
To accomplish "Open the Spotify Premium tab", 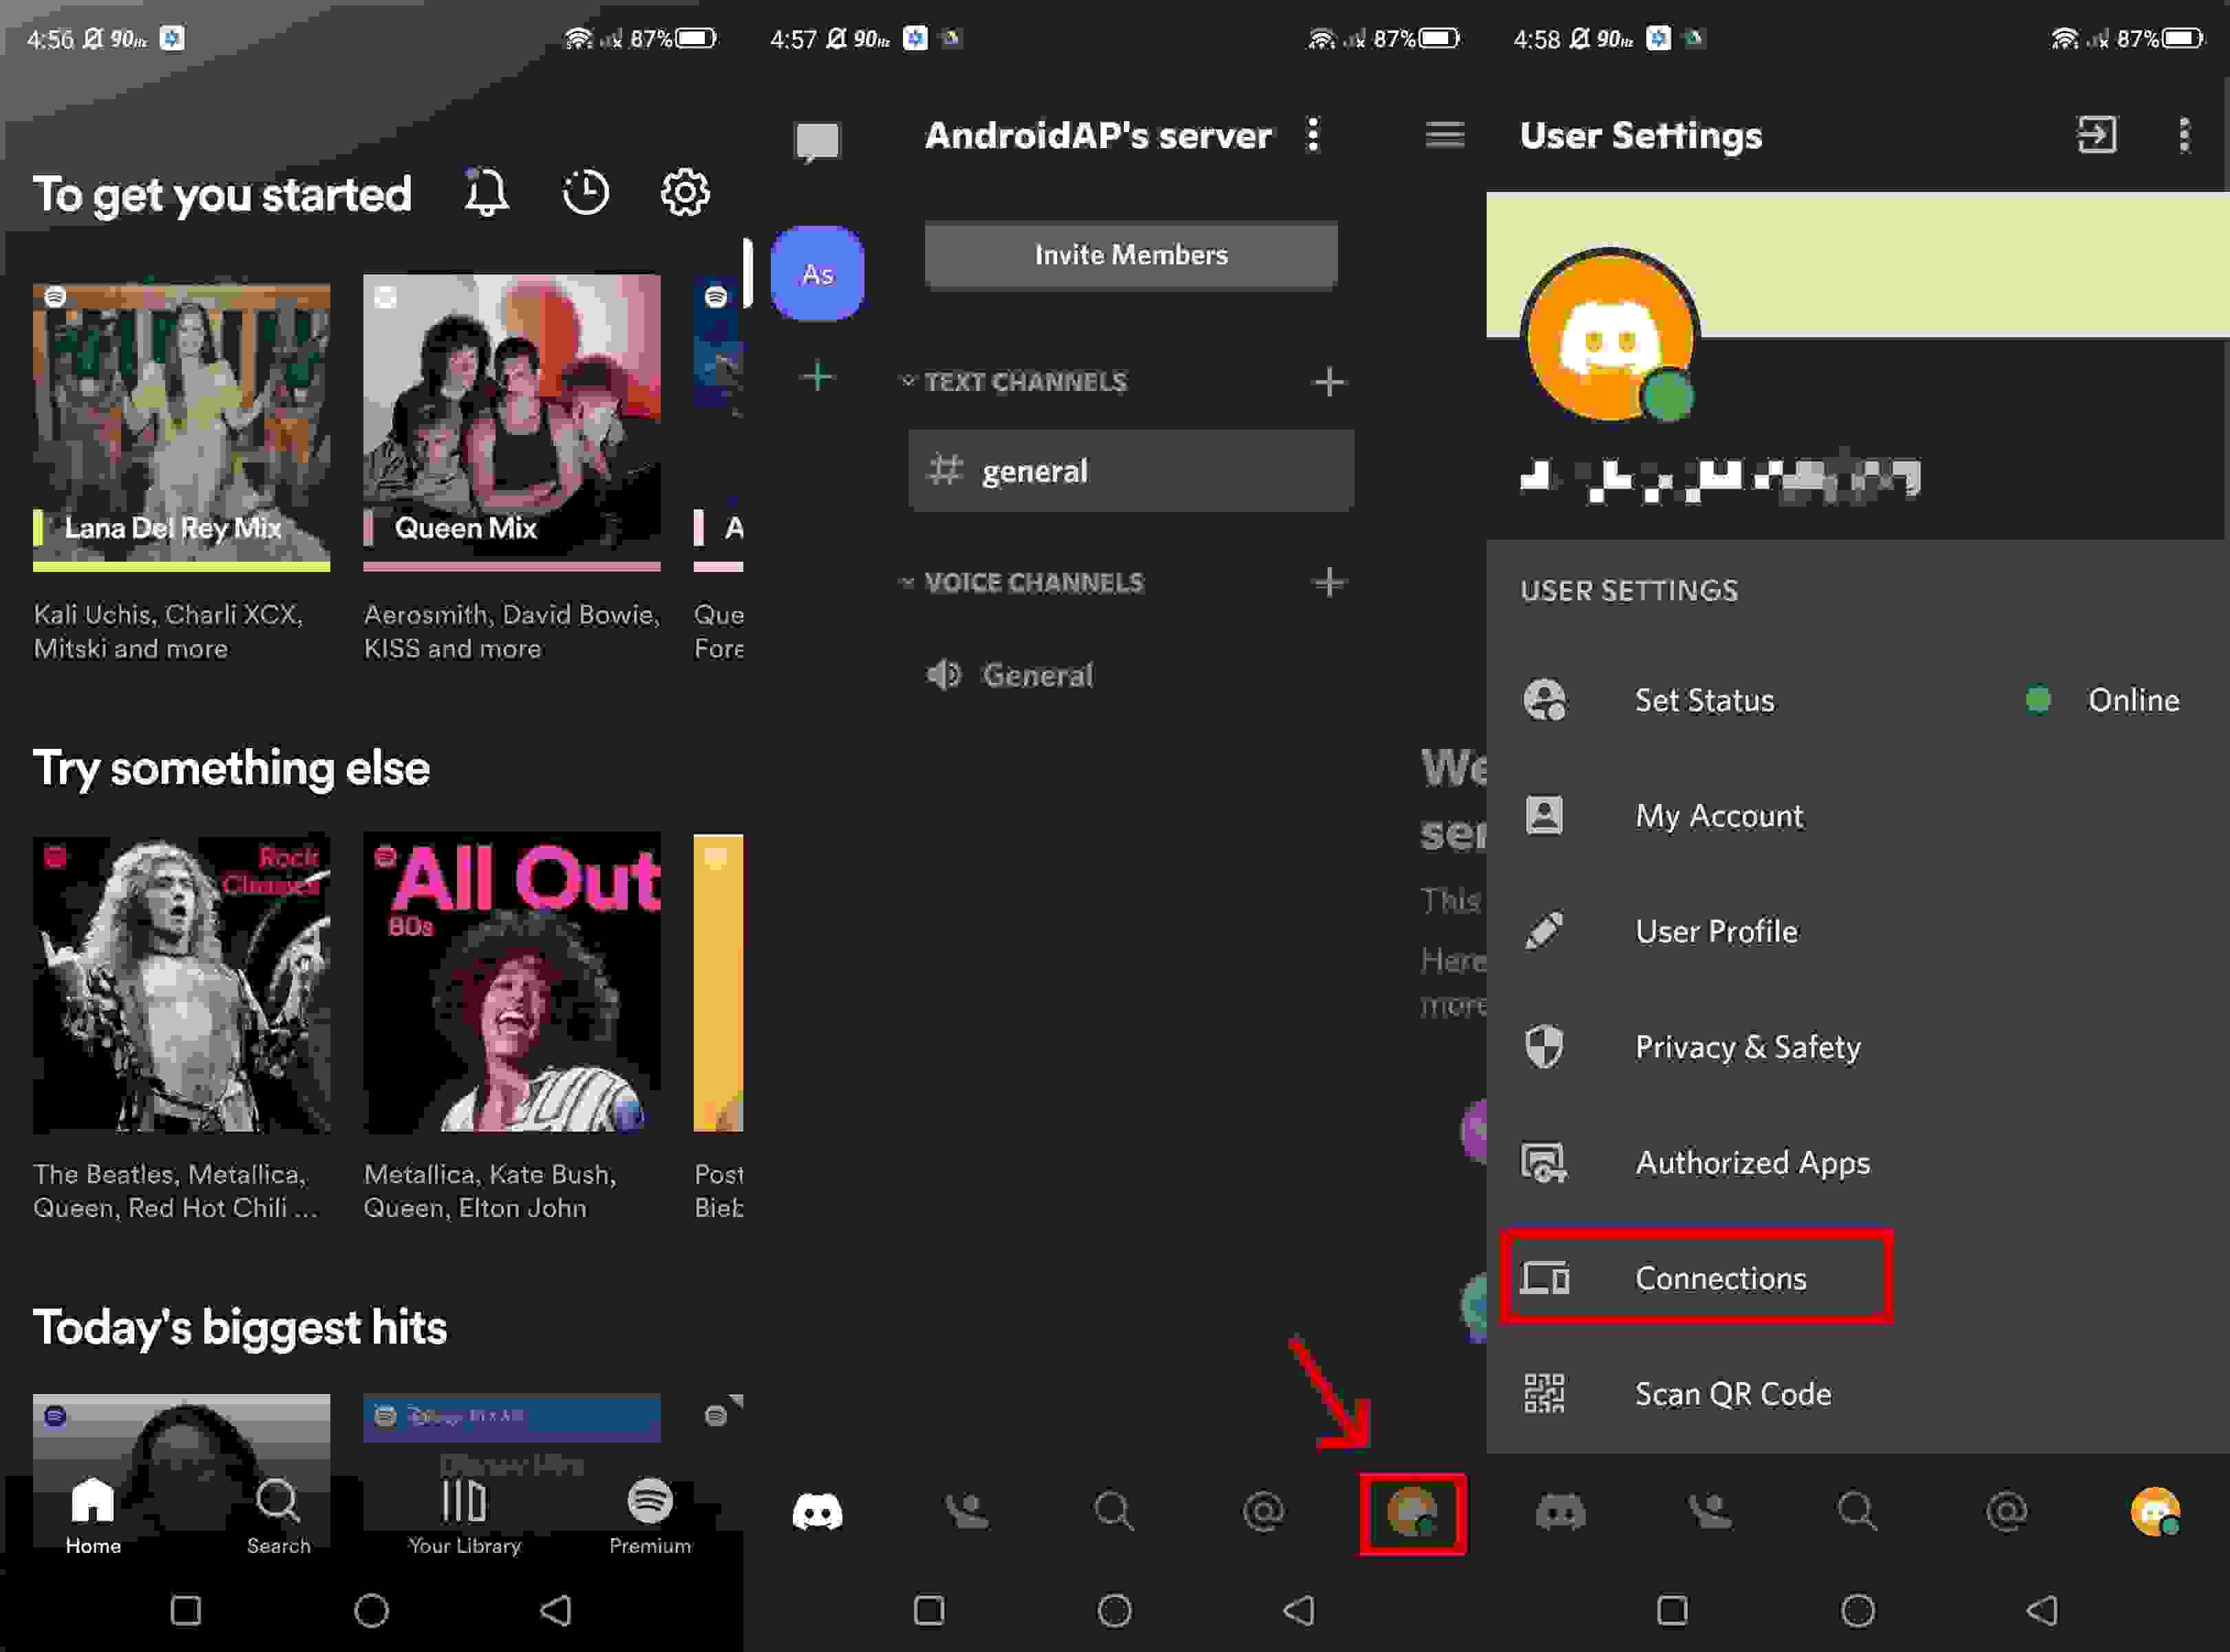I will [650, 1516].
